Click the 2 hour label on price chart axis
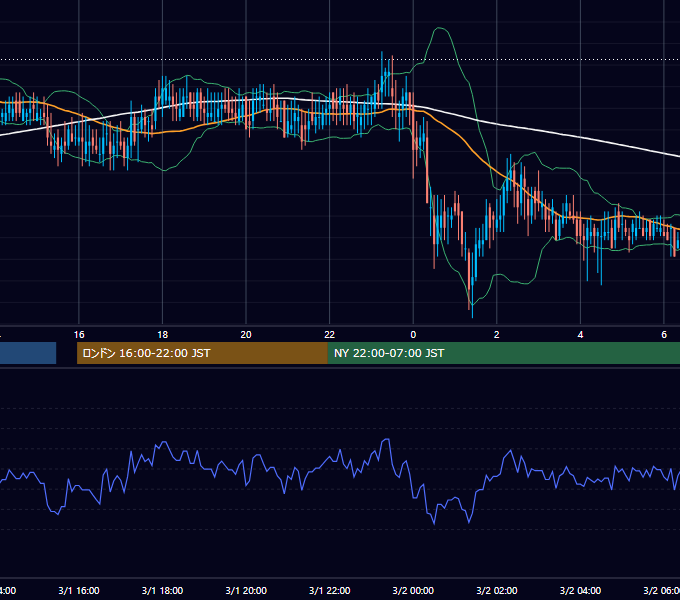Image resolution: width=680 pixels, height=600 pixels. [x=497, y=335]
